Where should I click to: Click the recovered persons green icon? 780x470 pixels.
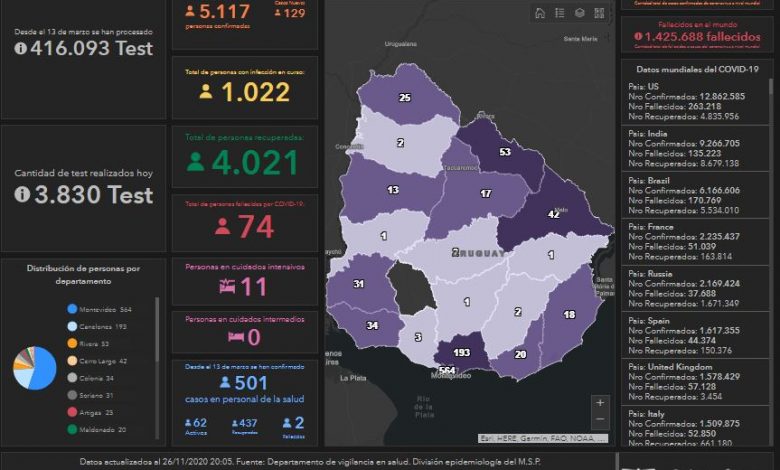click(195, 163)
